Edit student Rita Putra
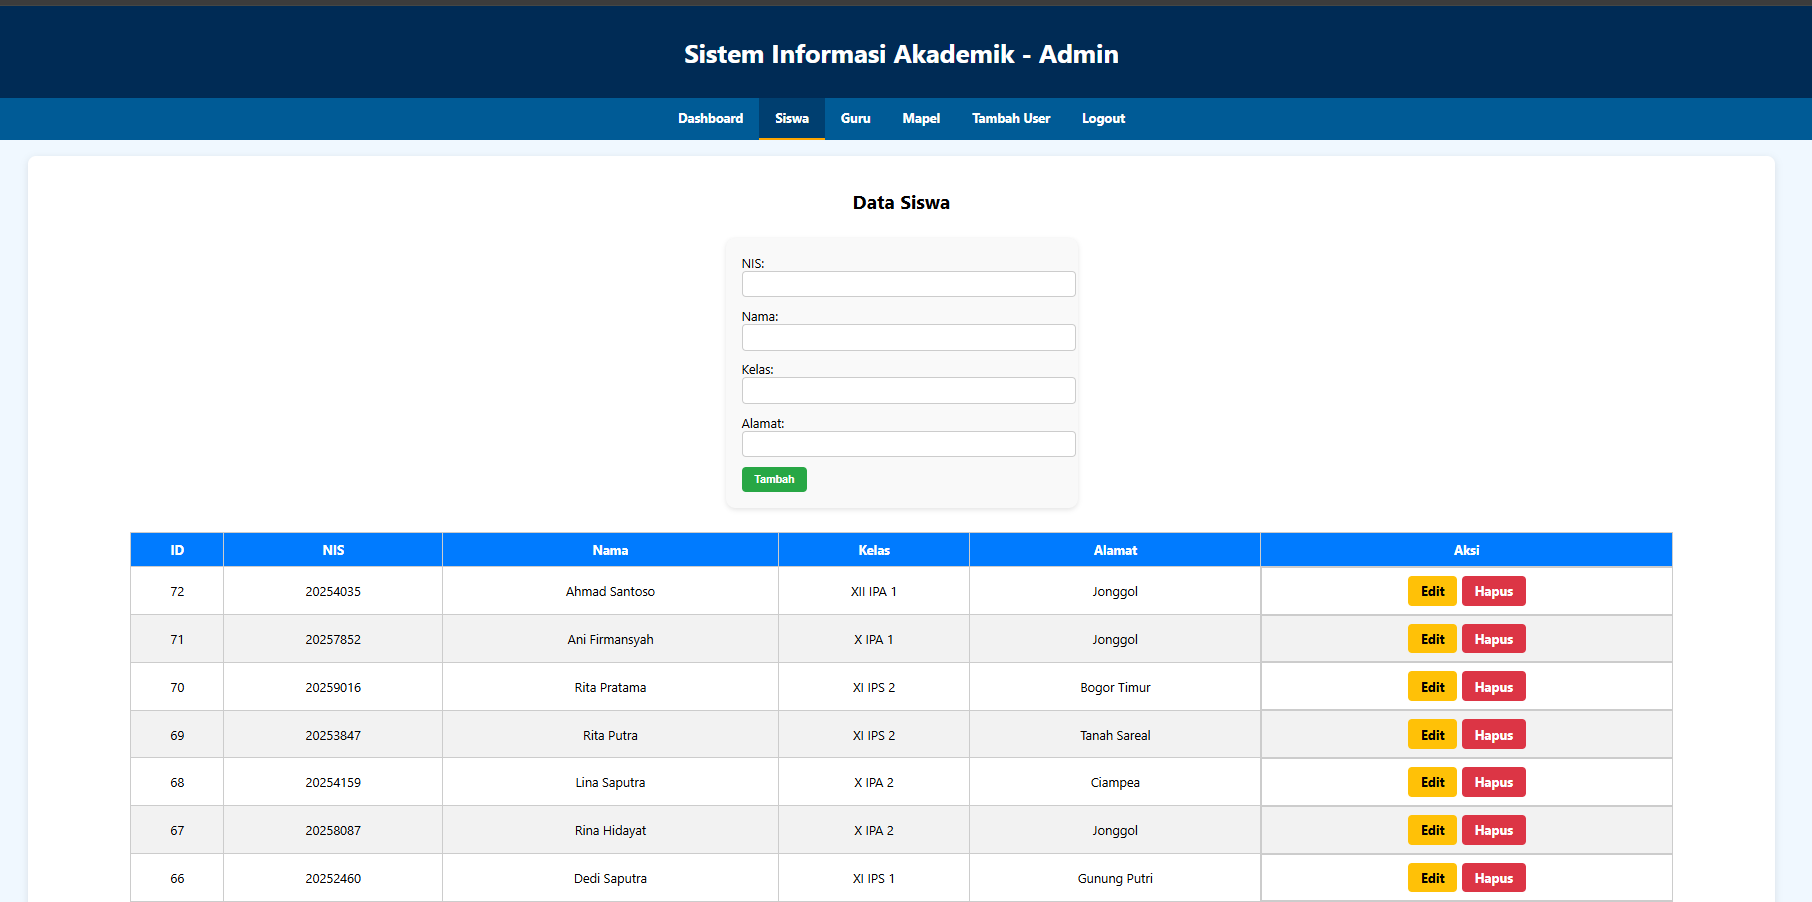Viewport: 1812px width, 902px height. pos(1432,735)
